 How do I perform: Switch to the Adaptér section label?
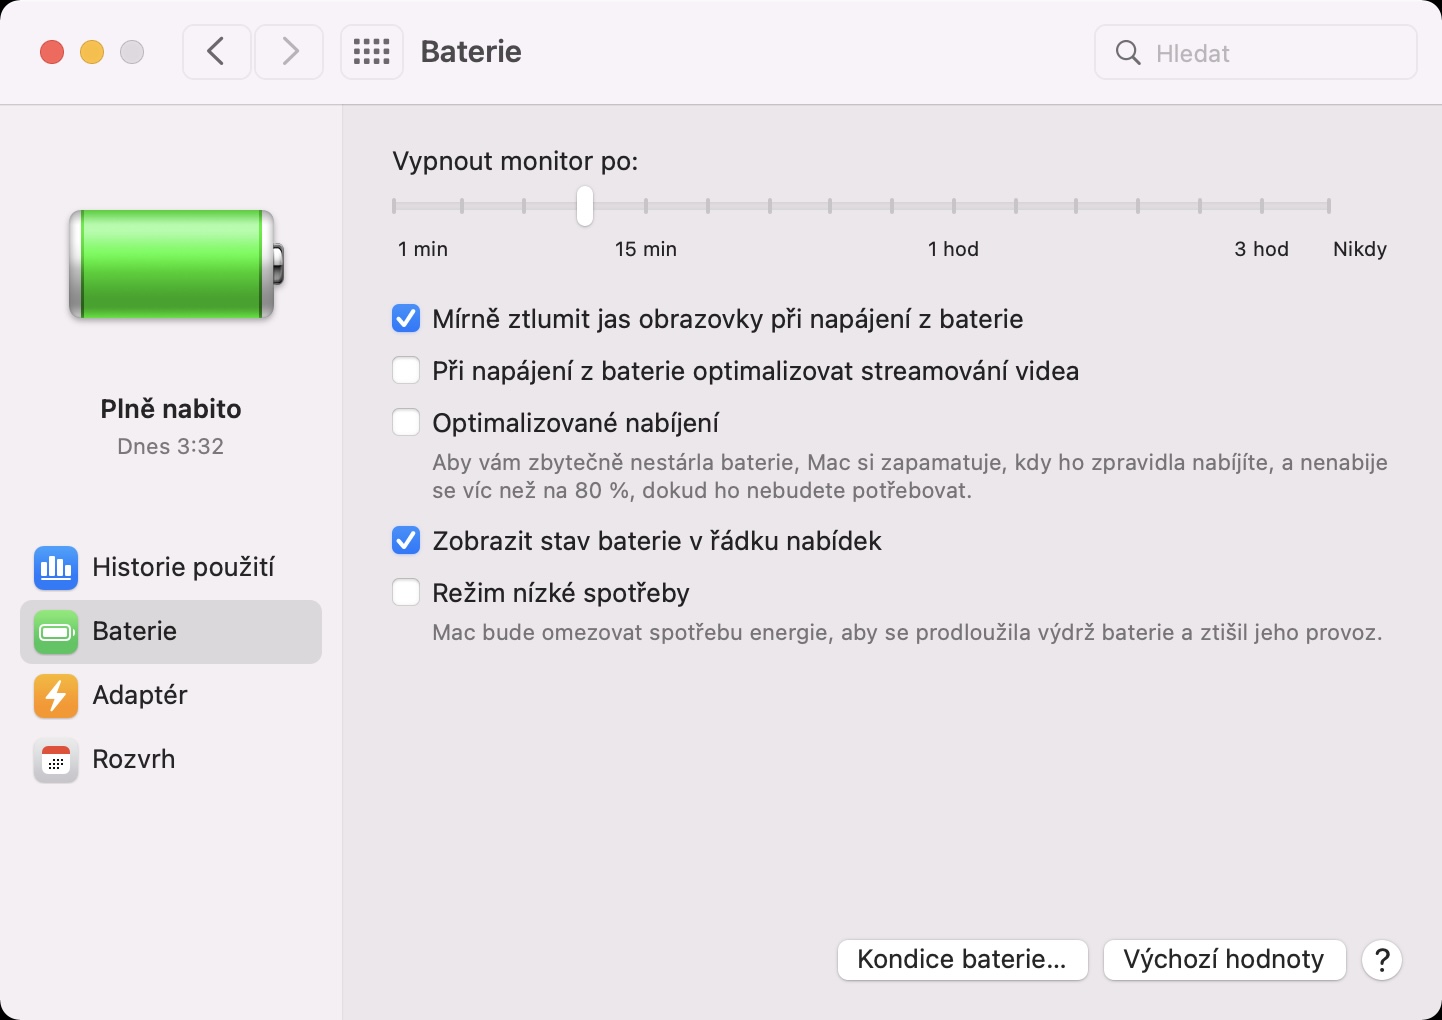click(140, 695)
